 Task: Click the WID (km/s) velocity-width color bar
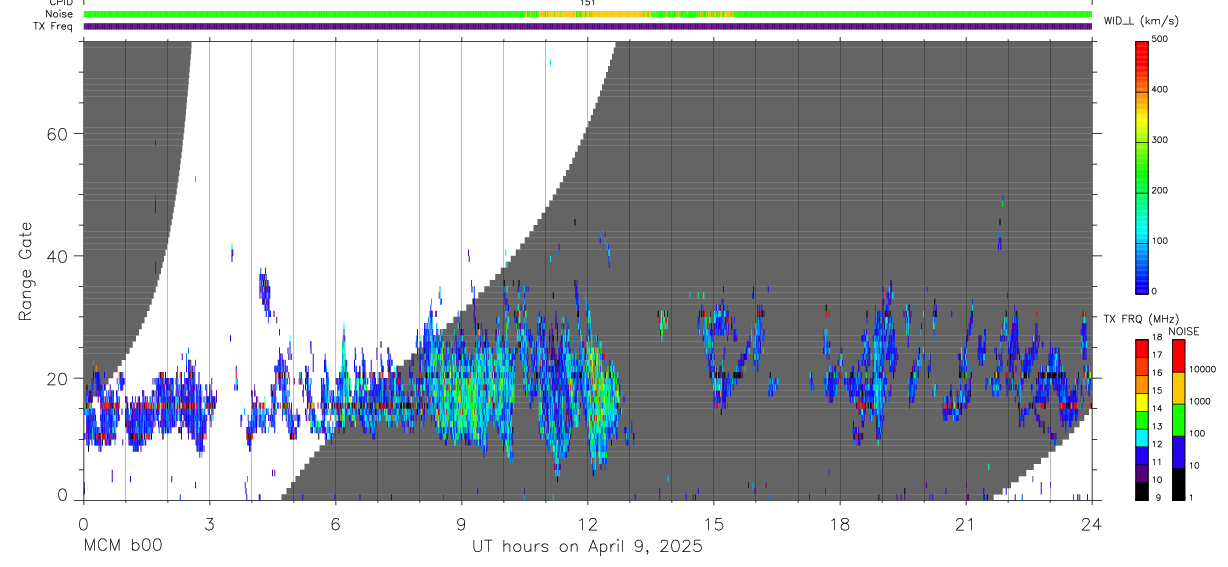1142,166
